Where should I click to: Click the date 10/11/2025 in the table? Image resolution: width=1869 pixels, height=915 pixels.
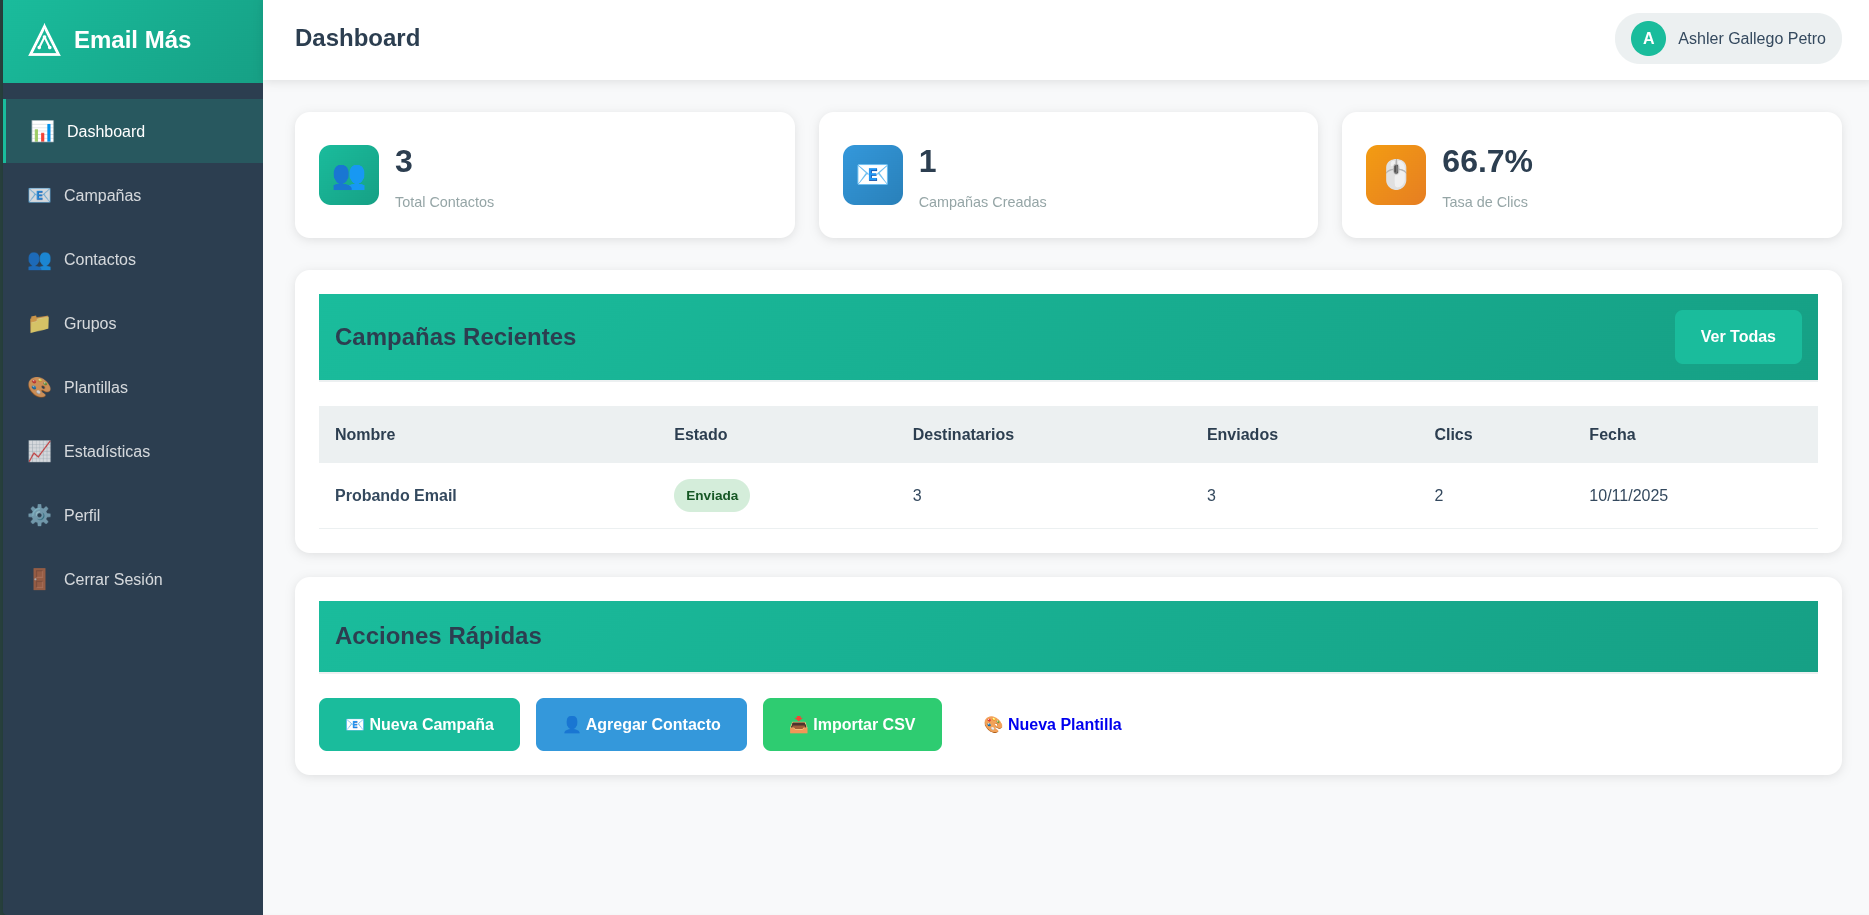[x=1628, y=495]
